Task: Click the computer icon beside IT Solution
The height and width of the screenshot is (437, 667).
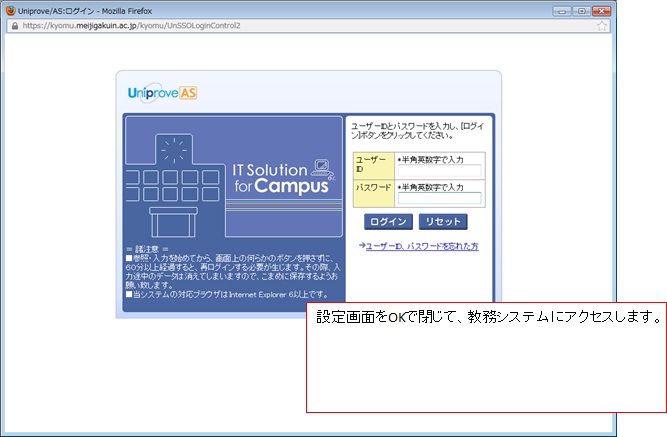Action: pos(323,169)
